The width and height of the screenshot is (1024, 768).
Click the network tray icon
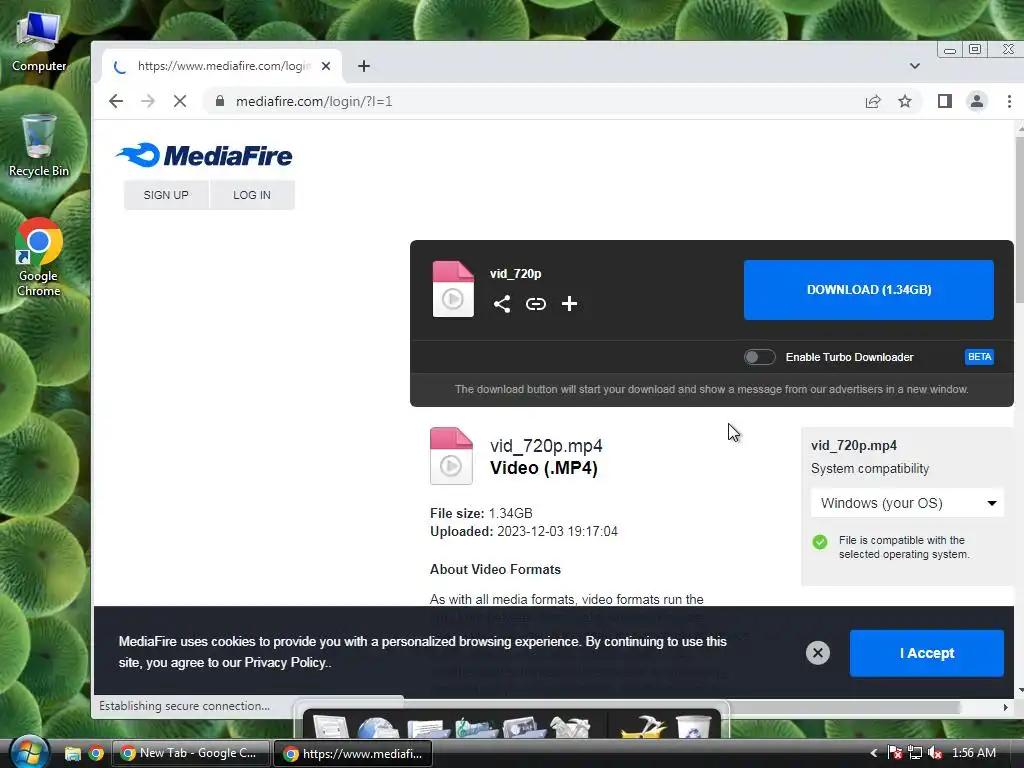pyautogui.click(x=915, y=753)
